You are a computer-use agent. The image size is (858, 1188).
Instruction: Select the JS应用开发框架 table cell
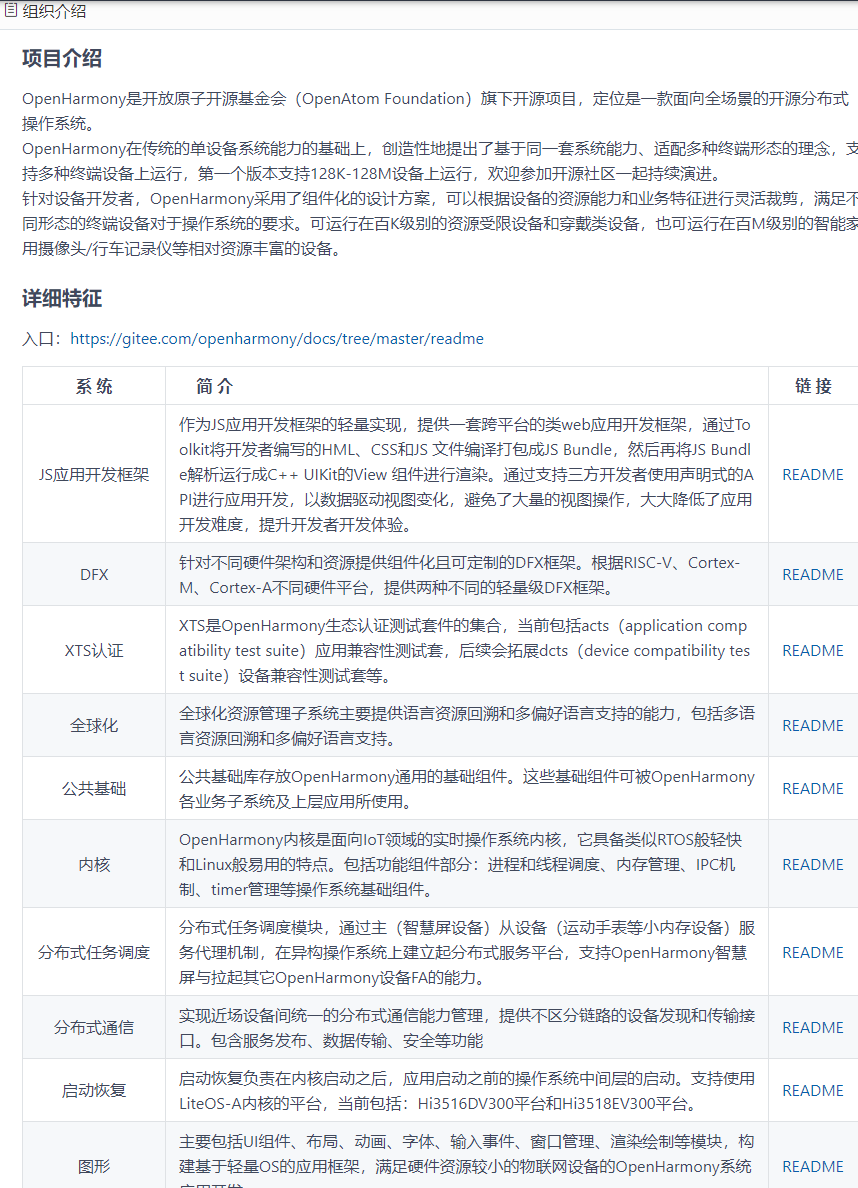(x=94, y=474)
